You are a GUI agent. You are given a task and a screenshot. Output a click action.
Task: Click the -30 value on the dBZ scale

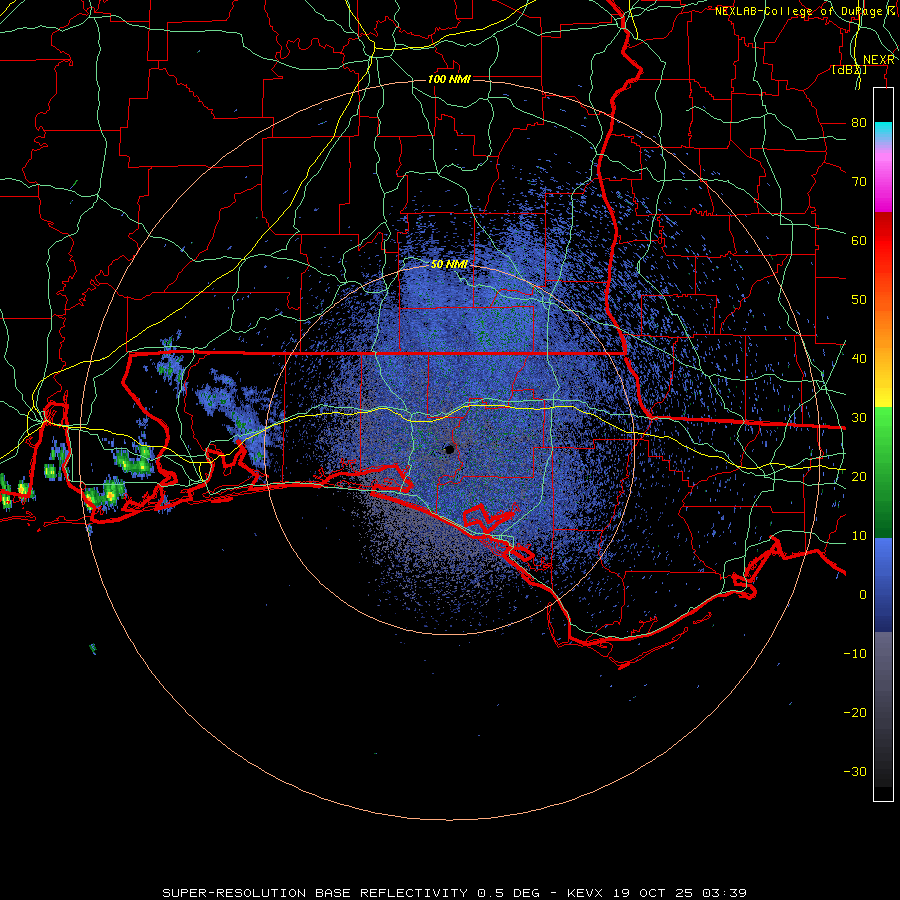(x=855, y=771)
